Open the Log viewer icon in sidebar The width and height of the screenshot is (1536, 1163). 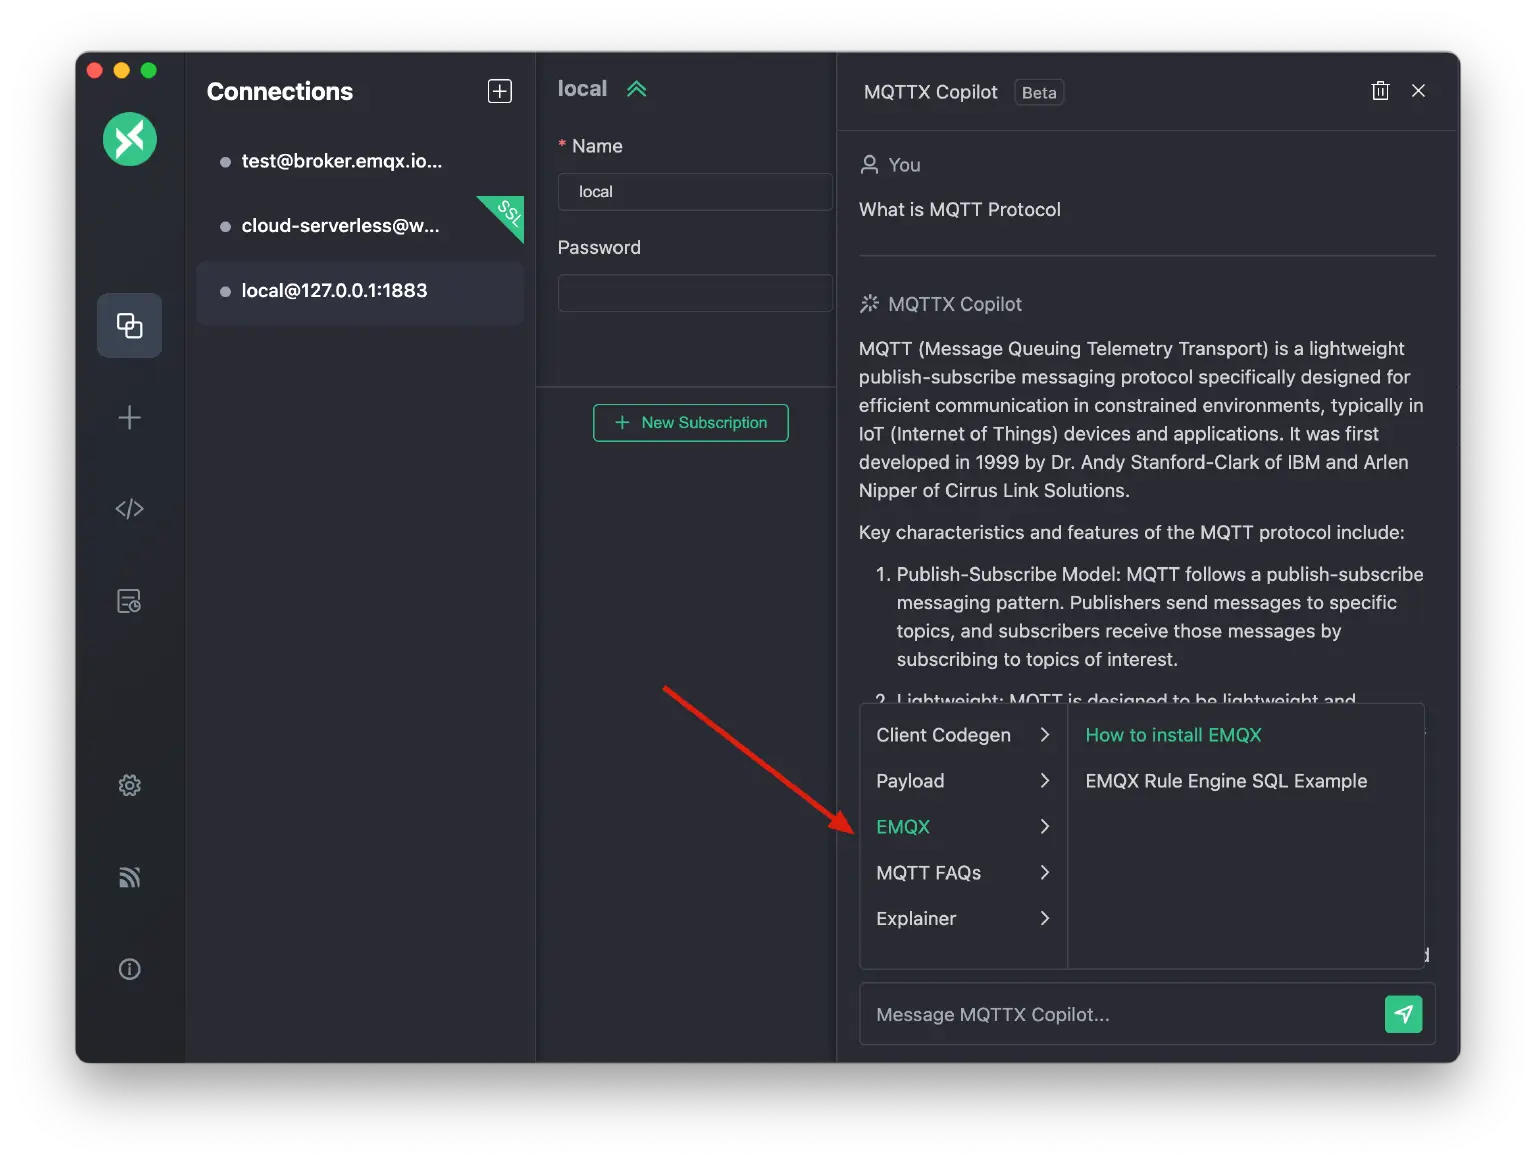click(129, 601)
